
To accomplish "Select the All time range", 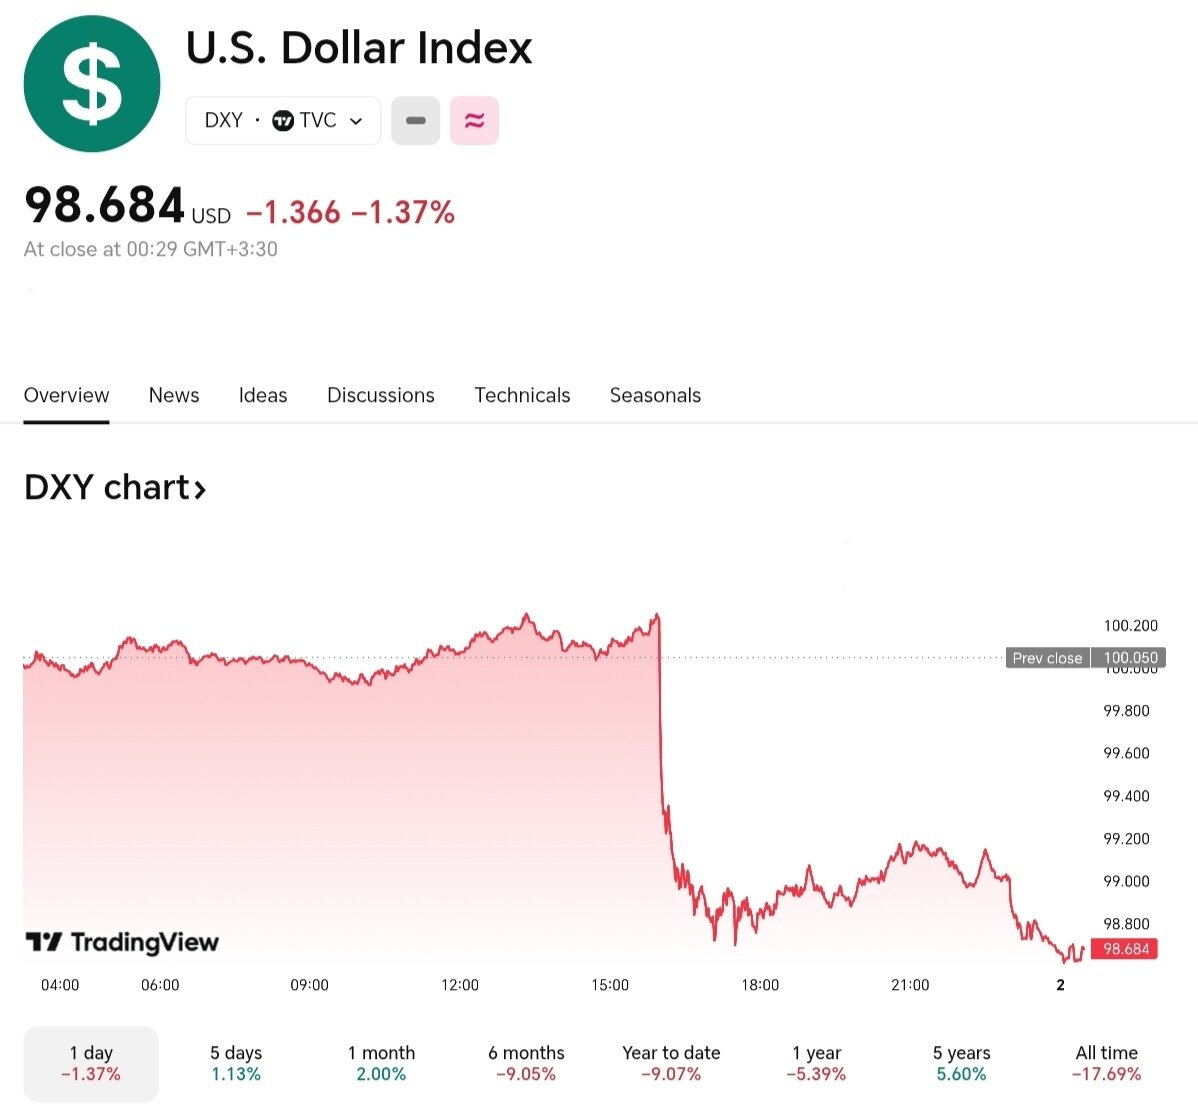I will (1106, 1063).
